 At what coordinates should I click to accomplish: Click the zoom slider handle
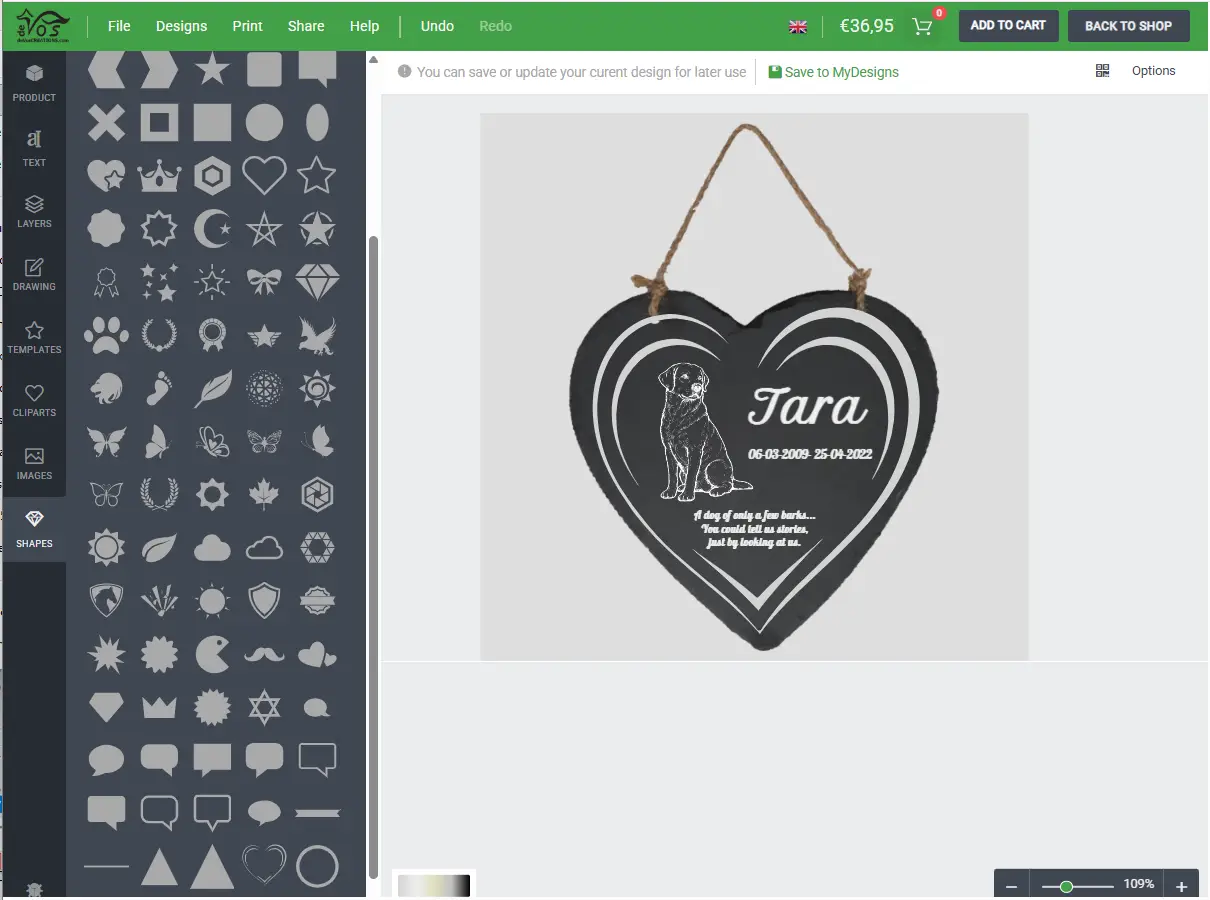point(1066,886)
